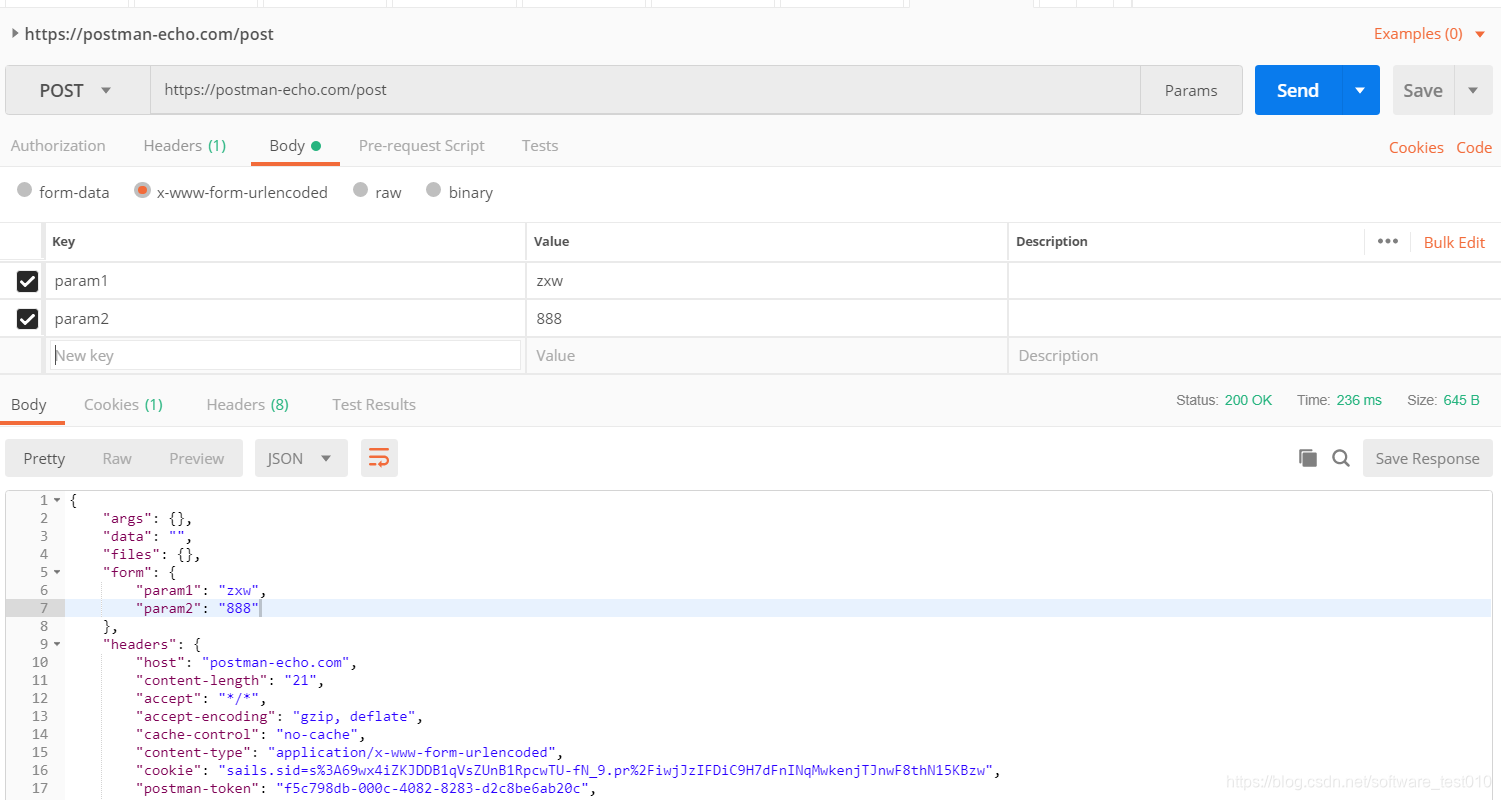Uncheck the param2 row checkbox
This screenshot has width=1501, height=800.
click(x=27, y=319)
